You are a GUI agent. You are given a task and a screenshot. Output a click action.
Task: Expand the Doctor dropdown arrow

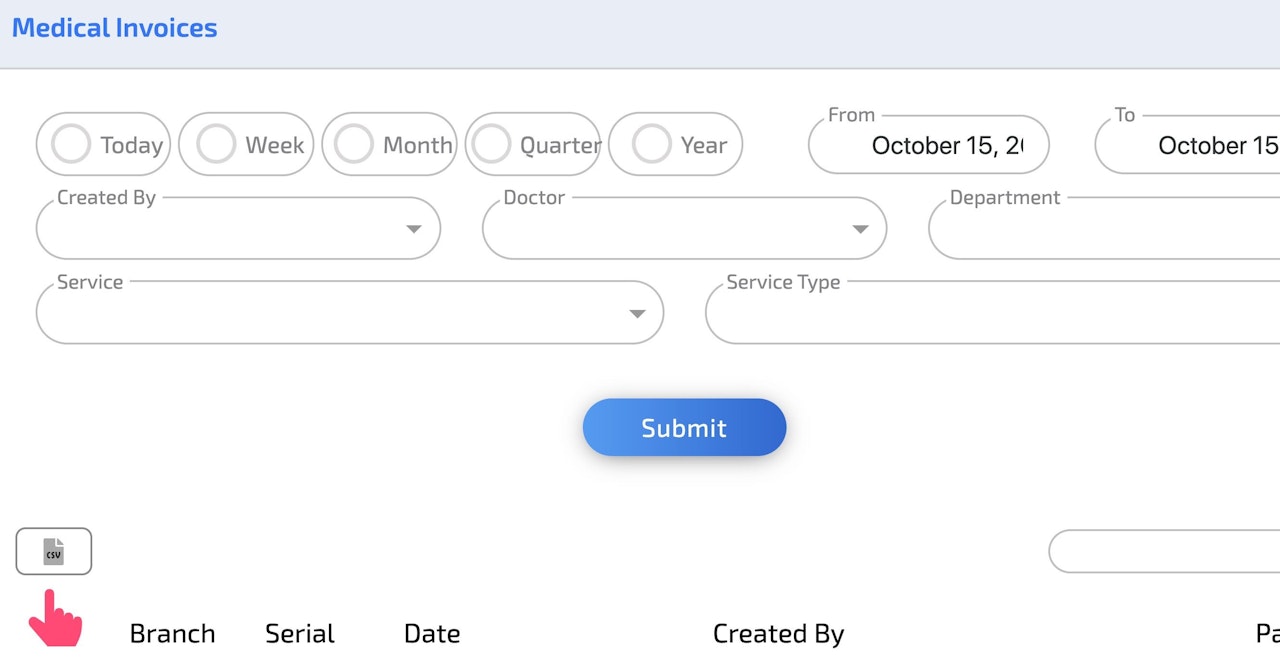tap(860, 229)
